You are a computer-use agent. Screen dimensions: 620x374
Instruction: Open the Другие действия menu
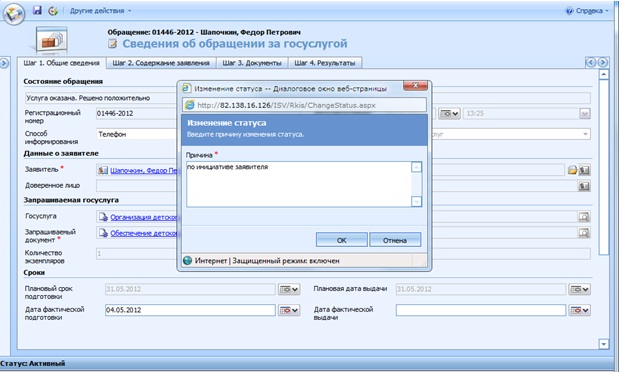point(100,11)
